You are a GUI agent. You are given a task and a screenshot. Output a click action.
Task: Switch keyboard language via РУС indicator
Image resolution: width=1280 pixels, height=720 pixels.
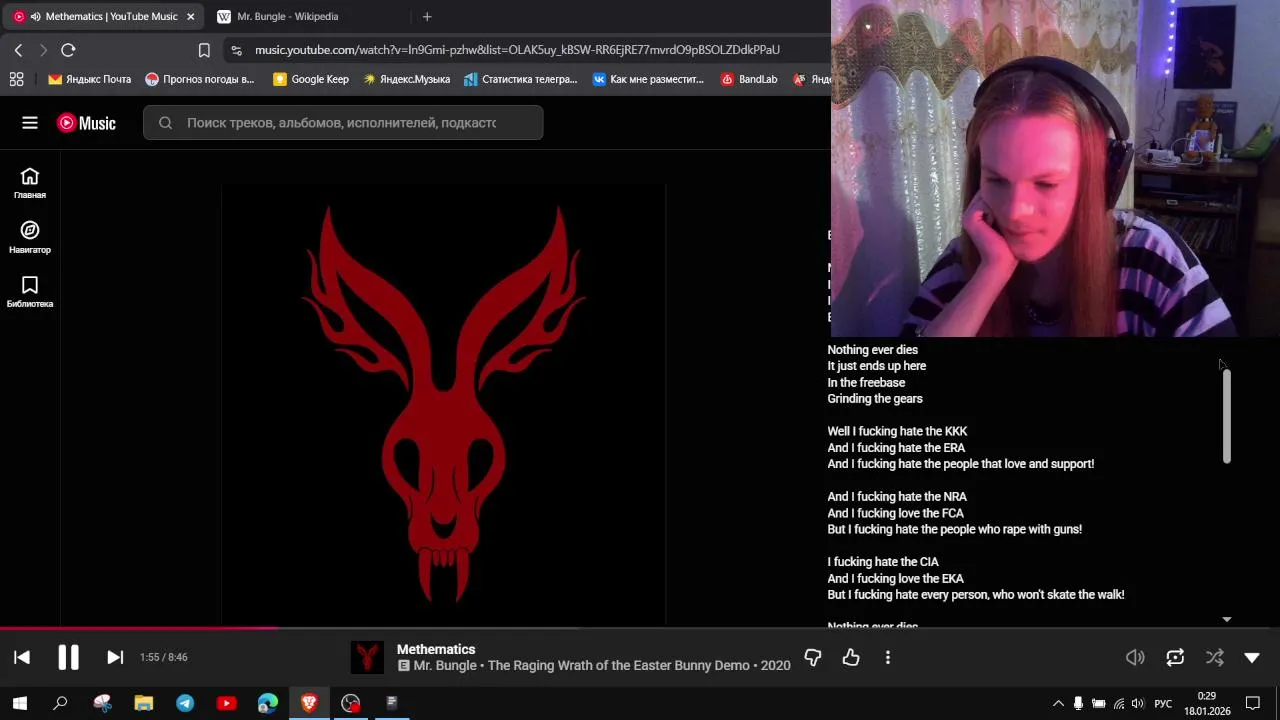(1163, 703)
